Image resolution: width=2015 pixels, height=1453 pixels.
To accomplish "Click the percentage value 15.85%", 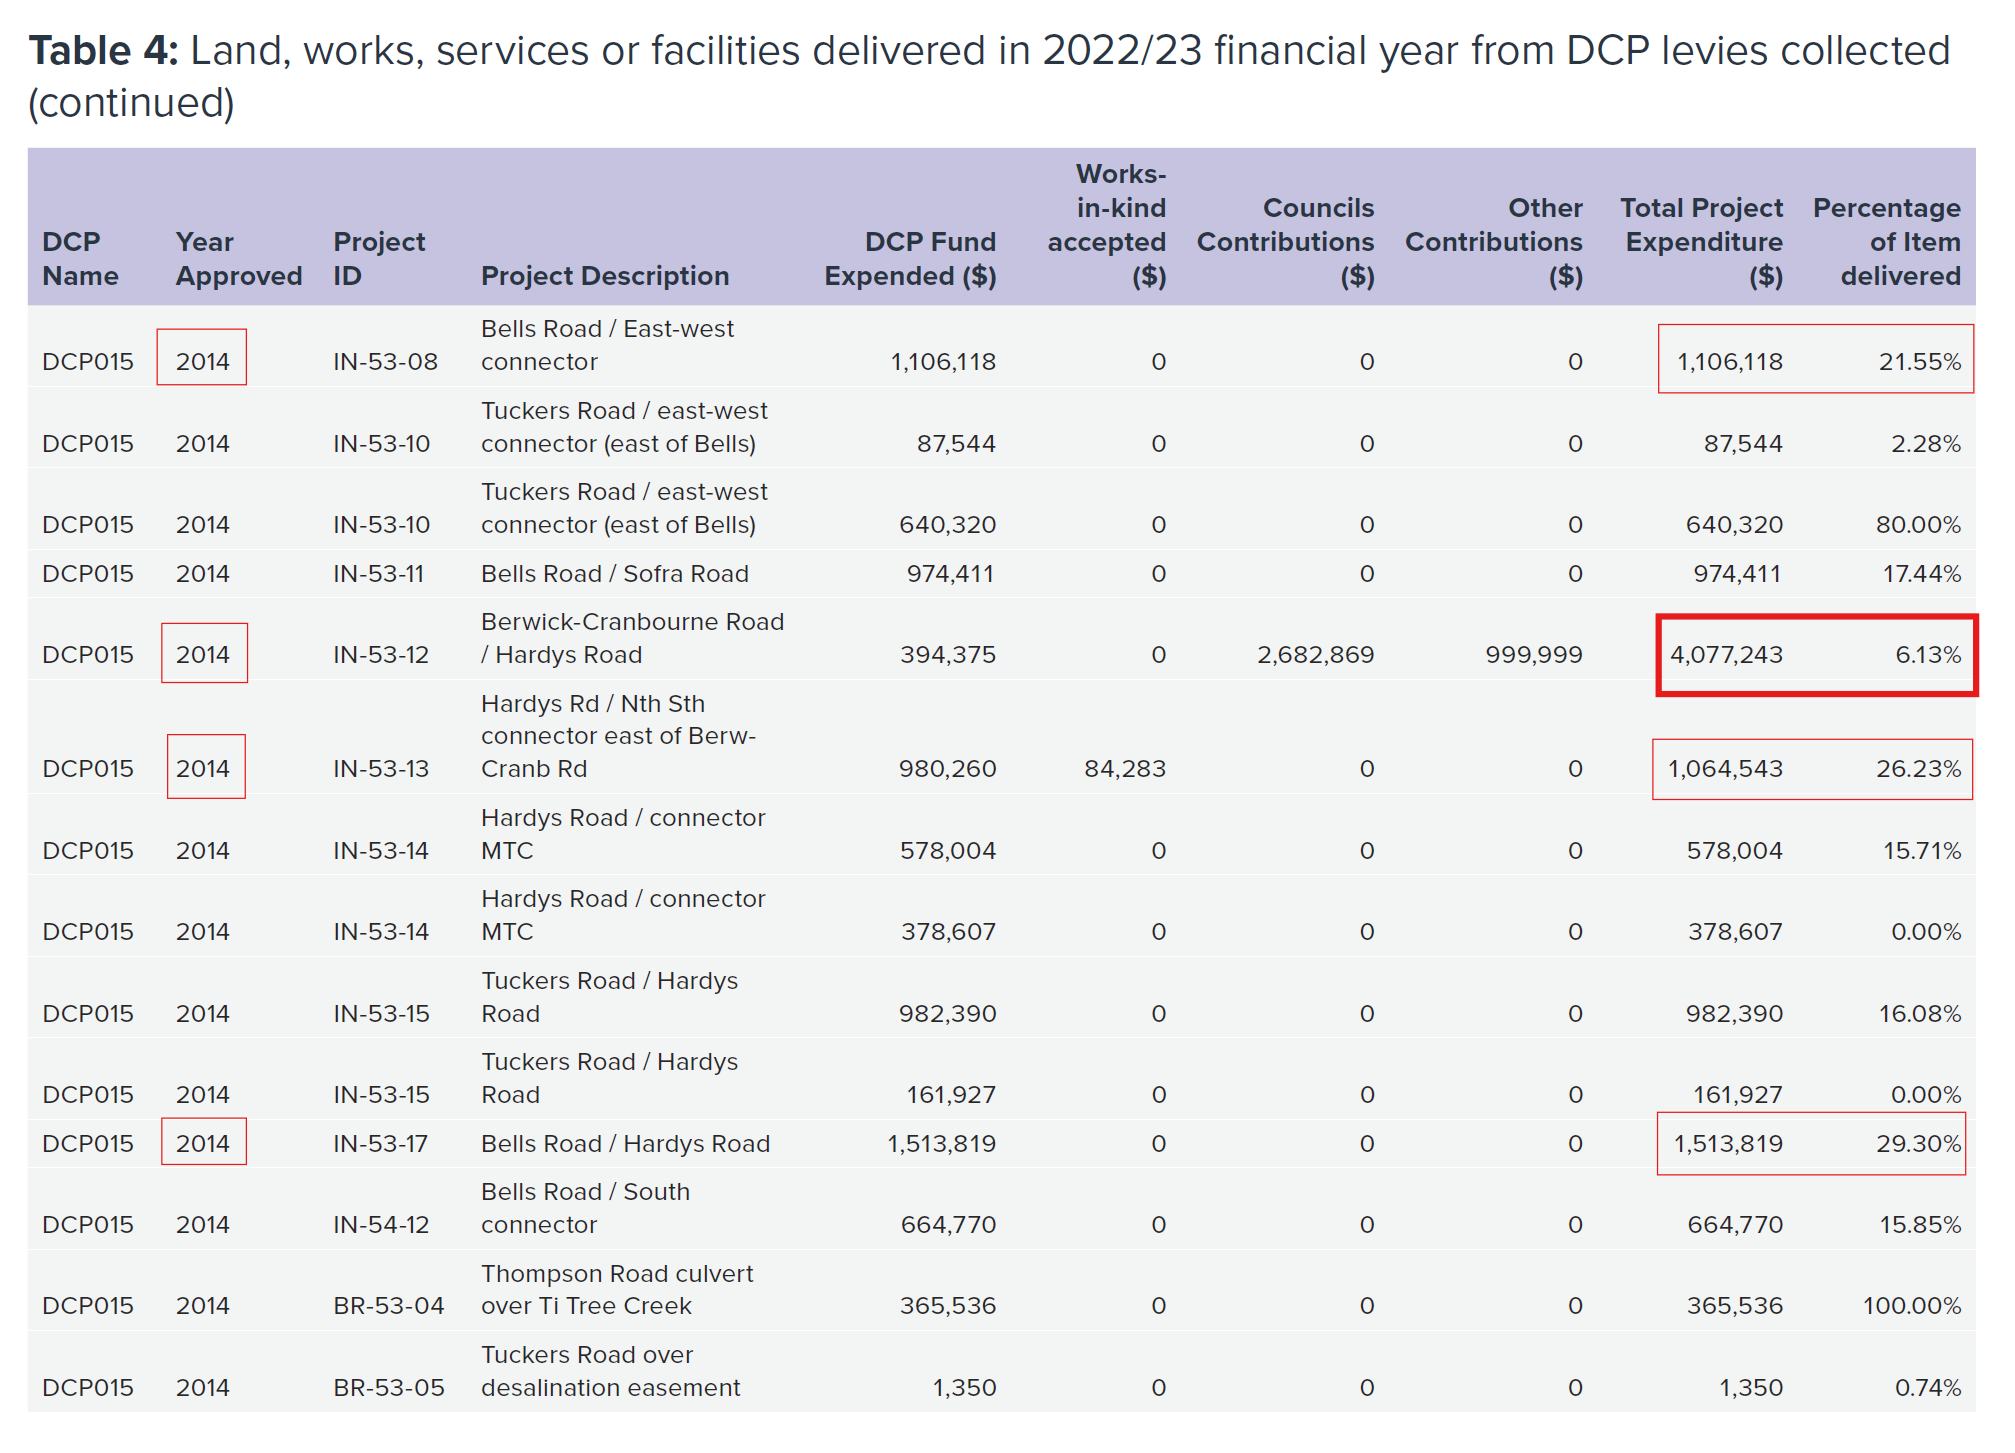I will [1920, 1225].
